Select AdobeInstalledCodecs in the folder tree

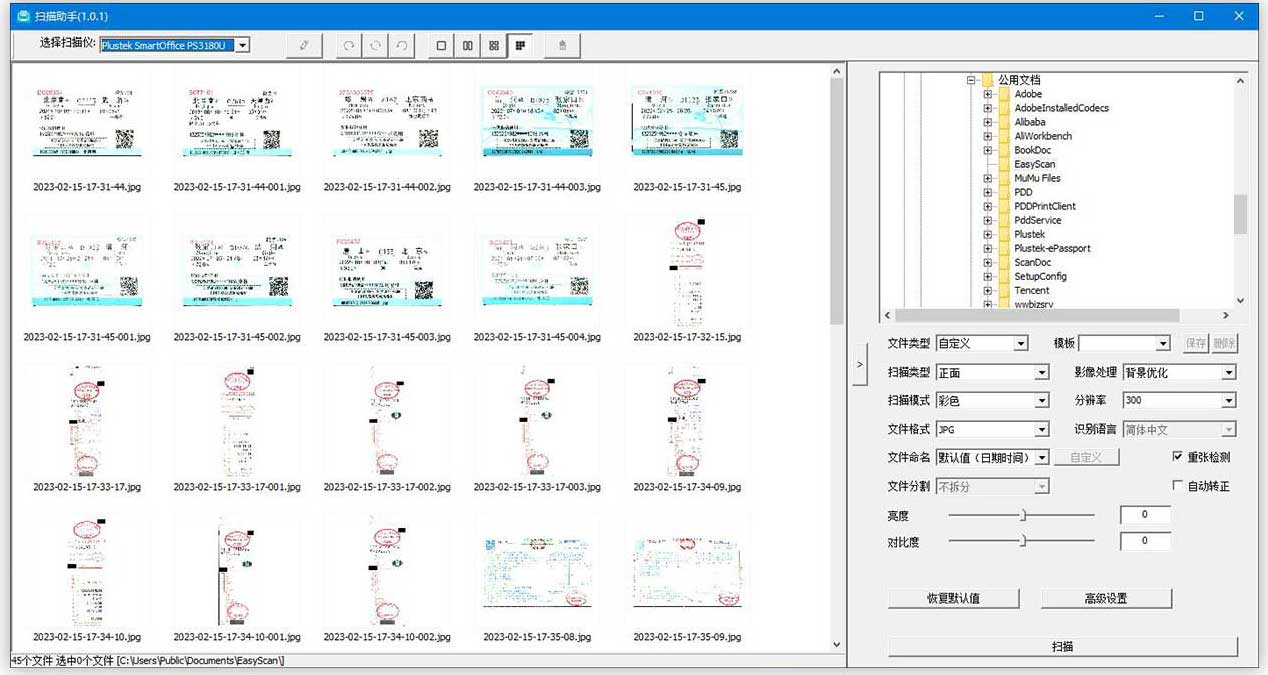tap(1061, 108)
